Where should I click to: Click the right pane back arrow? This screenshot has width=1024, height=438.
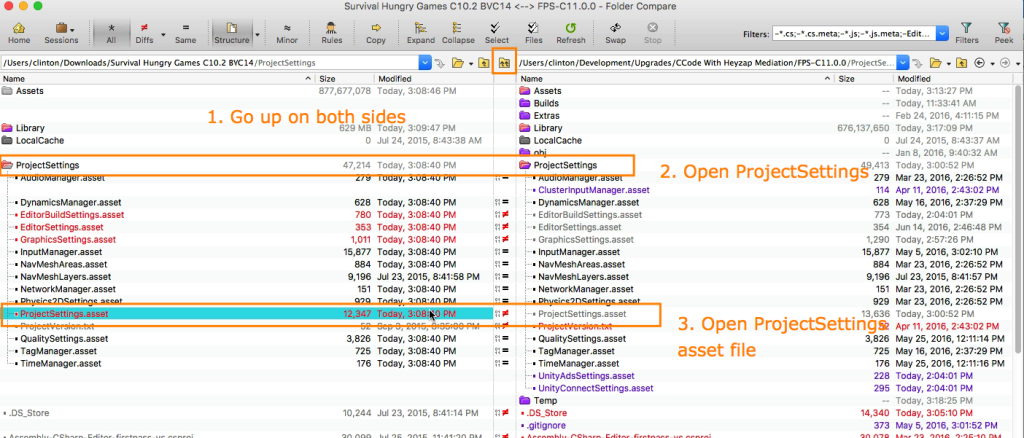click(x=979, y=63)
